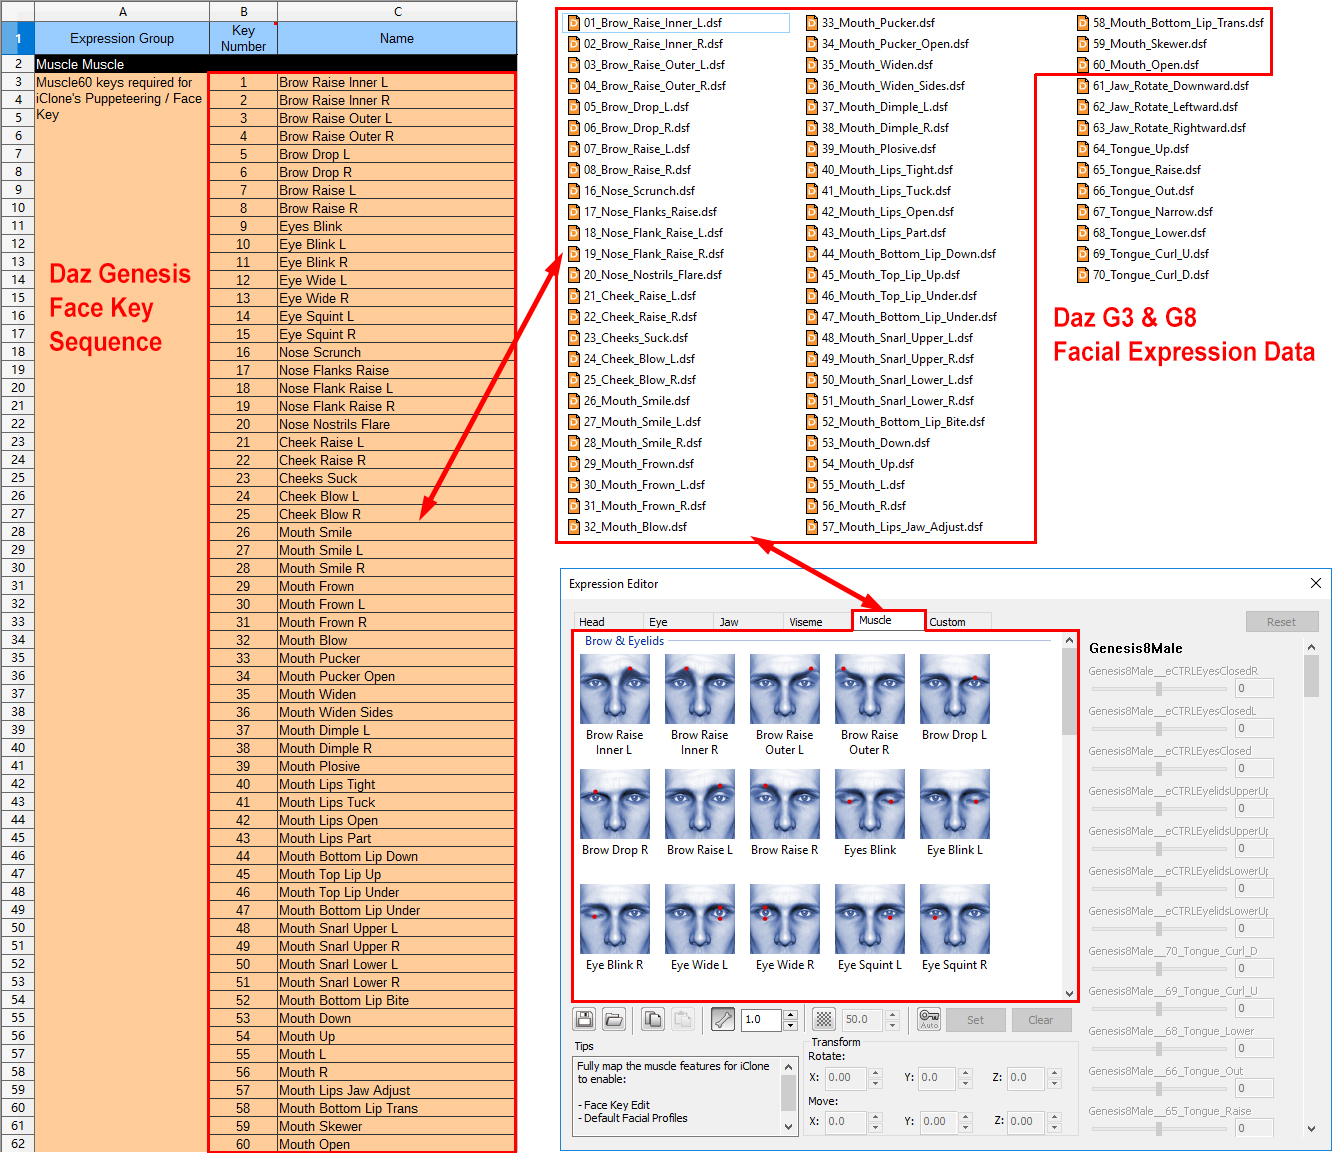Click the Rotate Y input field
The height and width of the screenshot is (1153, 1334).
pyautogui.click(x=938, y=1078)
